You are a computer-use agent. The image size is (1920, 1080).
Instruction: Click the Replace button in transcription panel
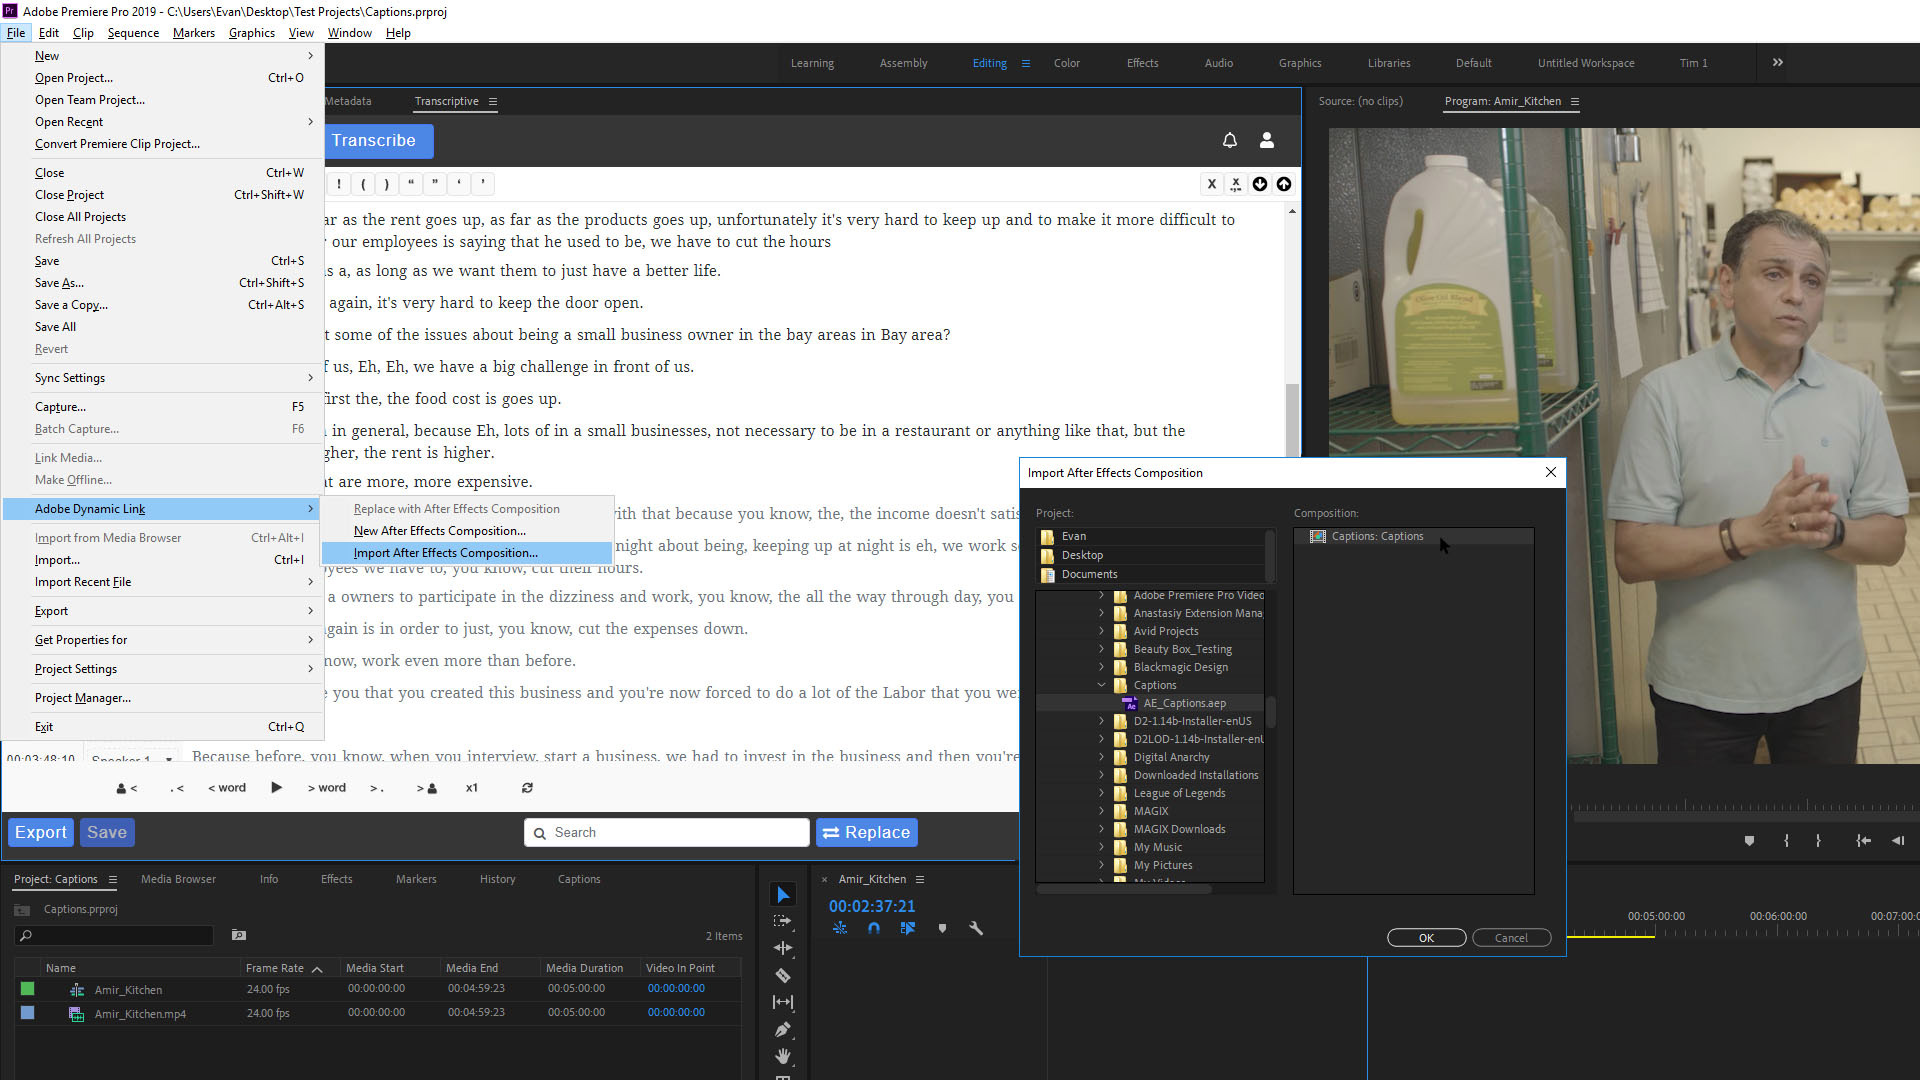[x=864, y=832]
